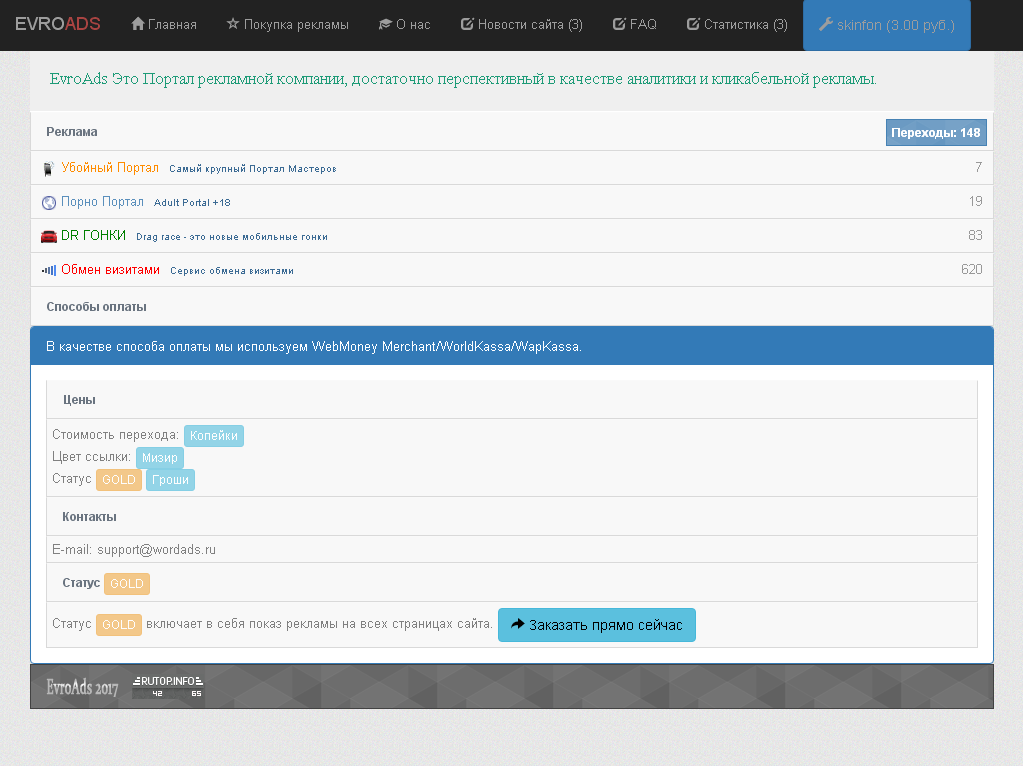This screenshot has width=1023, height=766.
Task: Open the Убойный Портал ad link
Action: click(110, 168)
